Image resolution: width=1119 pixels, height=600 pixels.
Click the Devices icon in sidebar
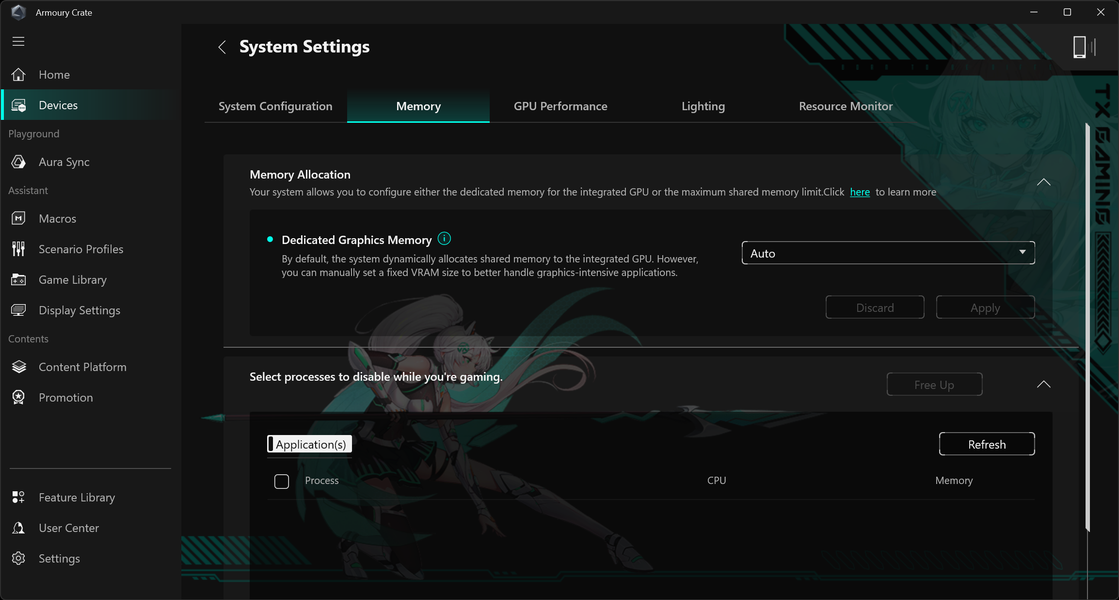(x=19, y=105)
